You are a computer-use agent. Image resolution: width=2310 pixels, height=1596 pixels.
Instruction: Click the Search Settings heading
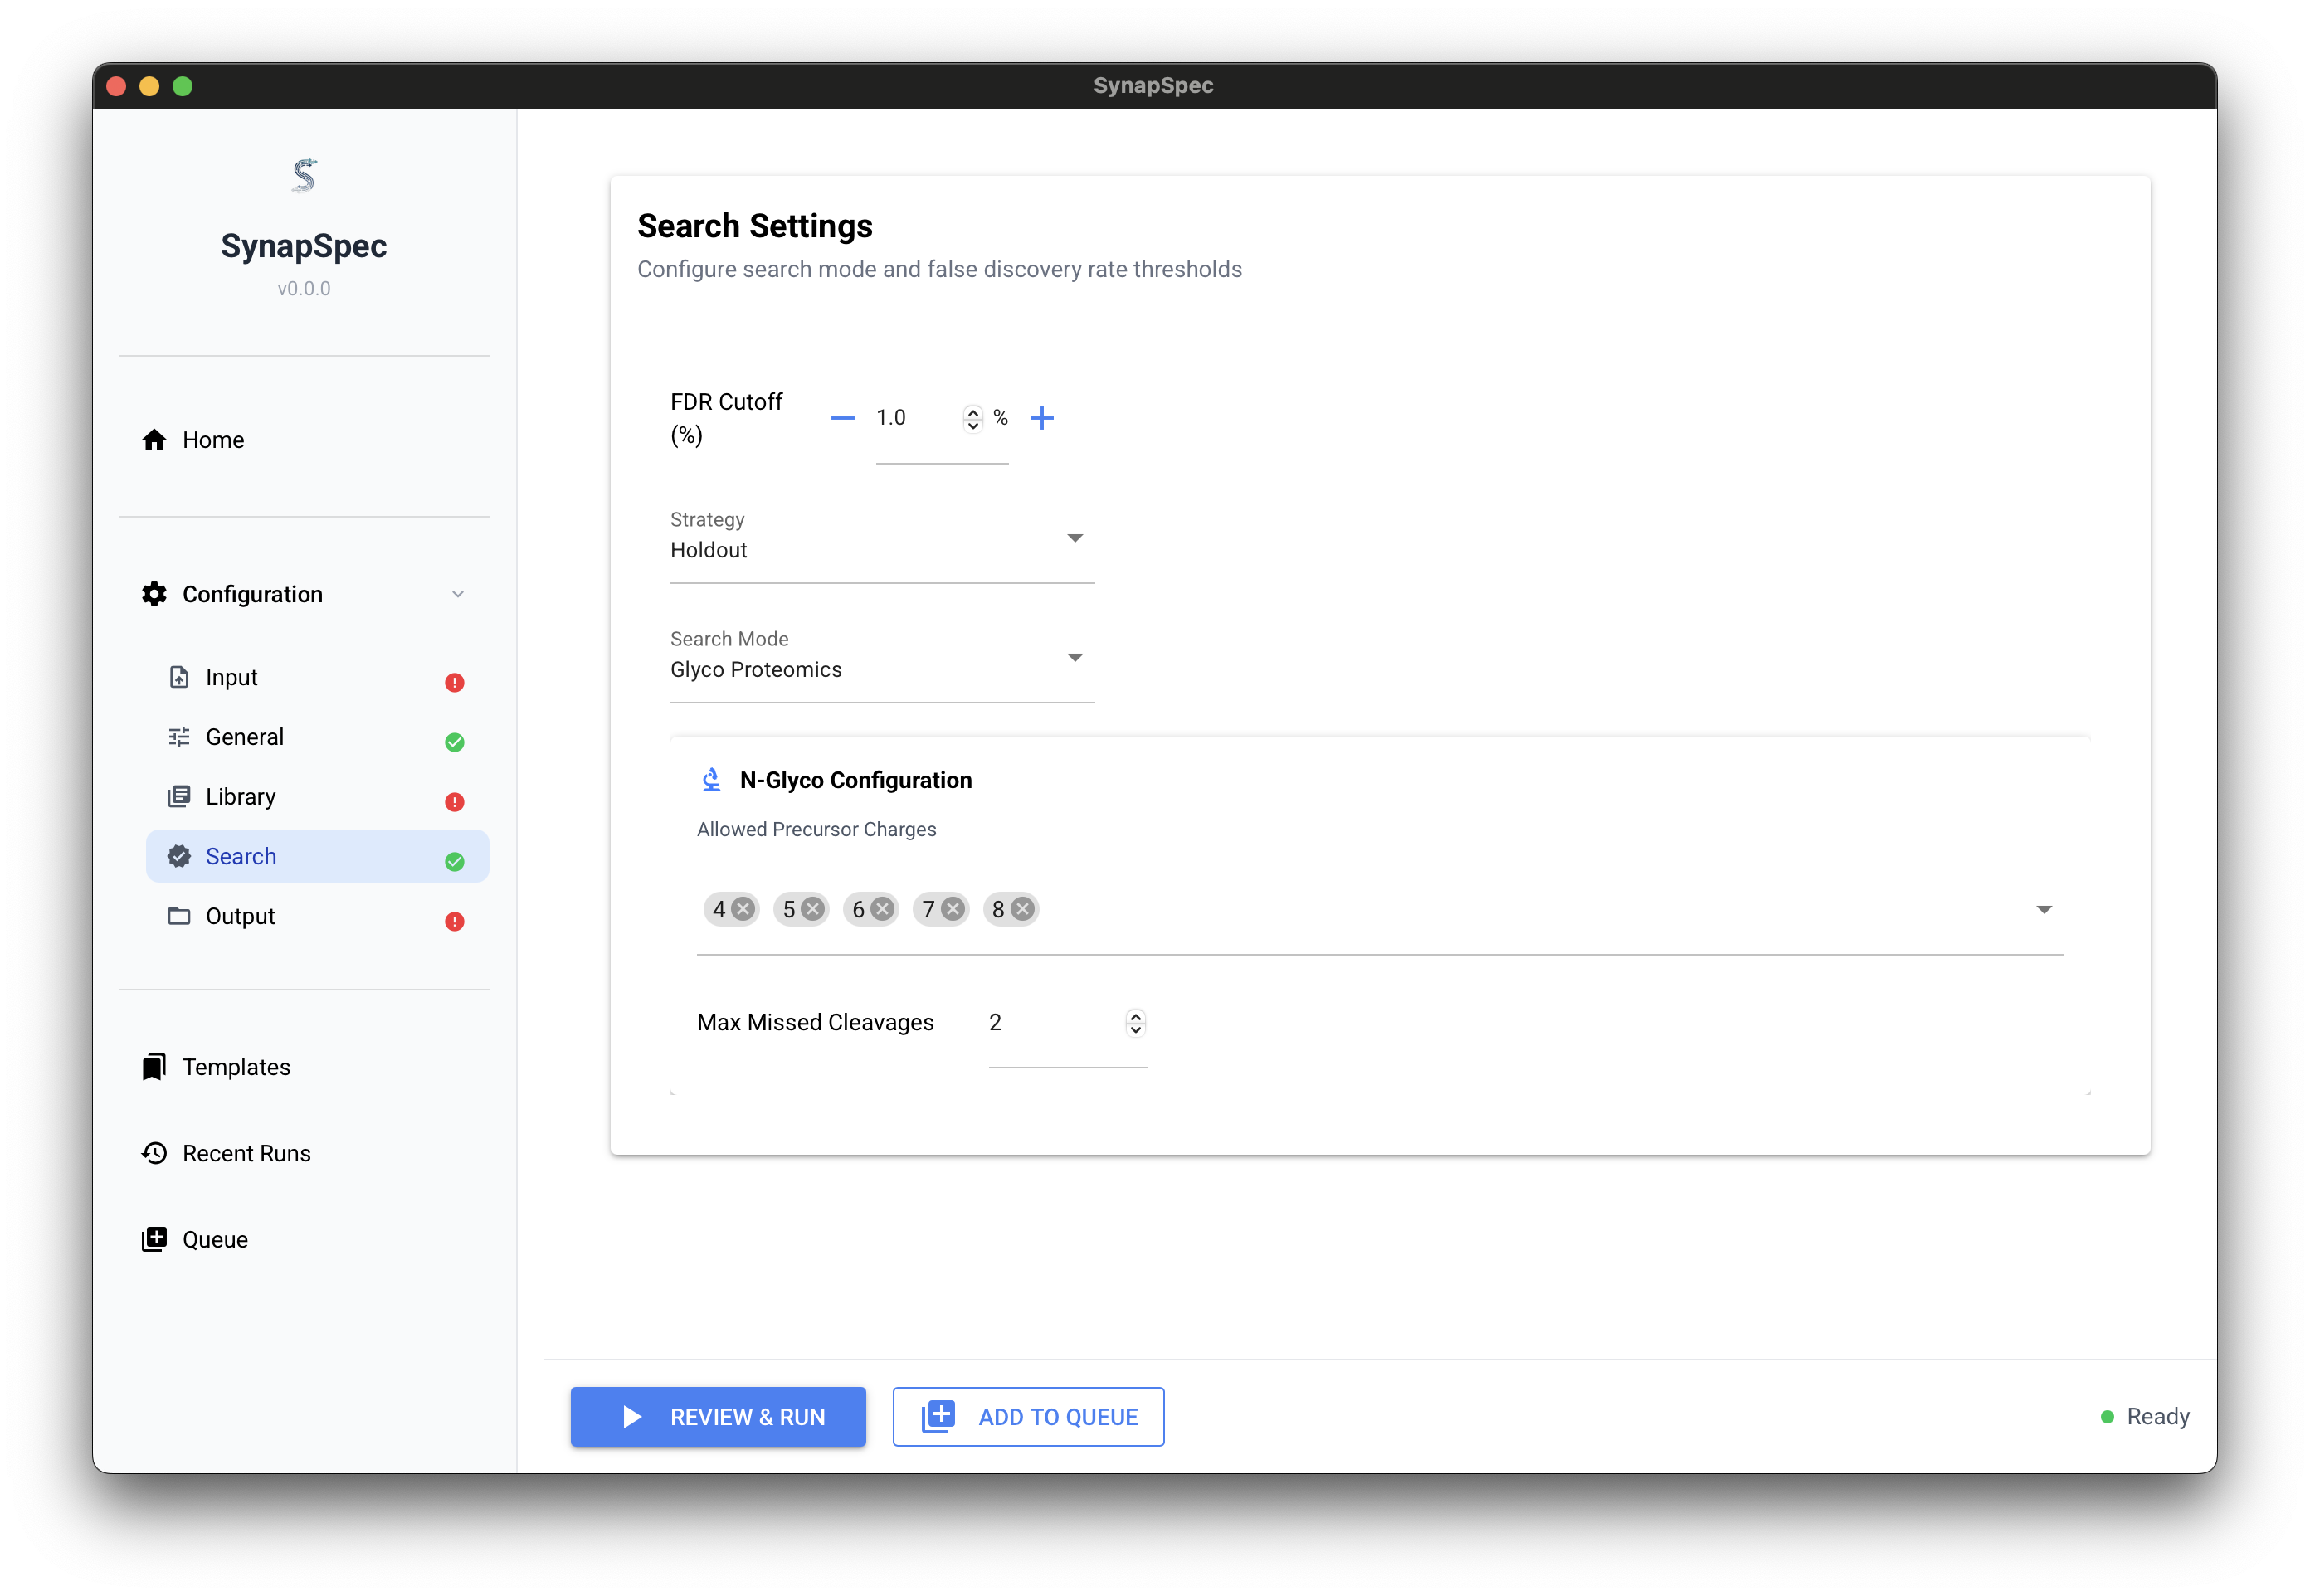(755, 226)
